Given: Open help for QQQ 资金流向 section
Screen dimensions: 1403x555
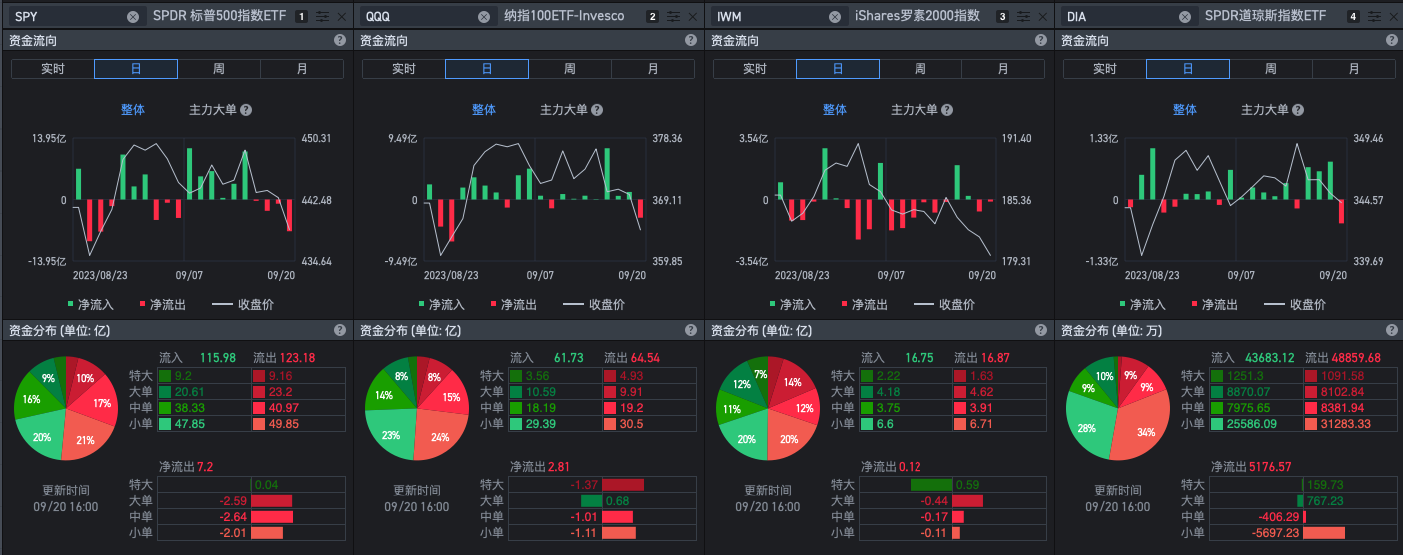Looking at the screenshot, I should point(690,40).
